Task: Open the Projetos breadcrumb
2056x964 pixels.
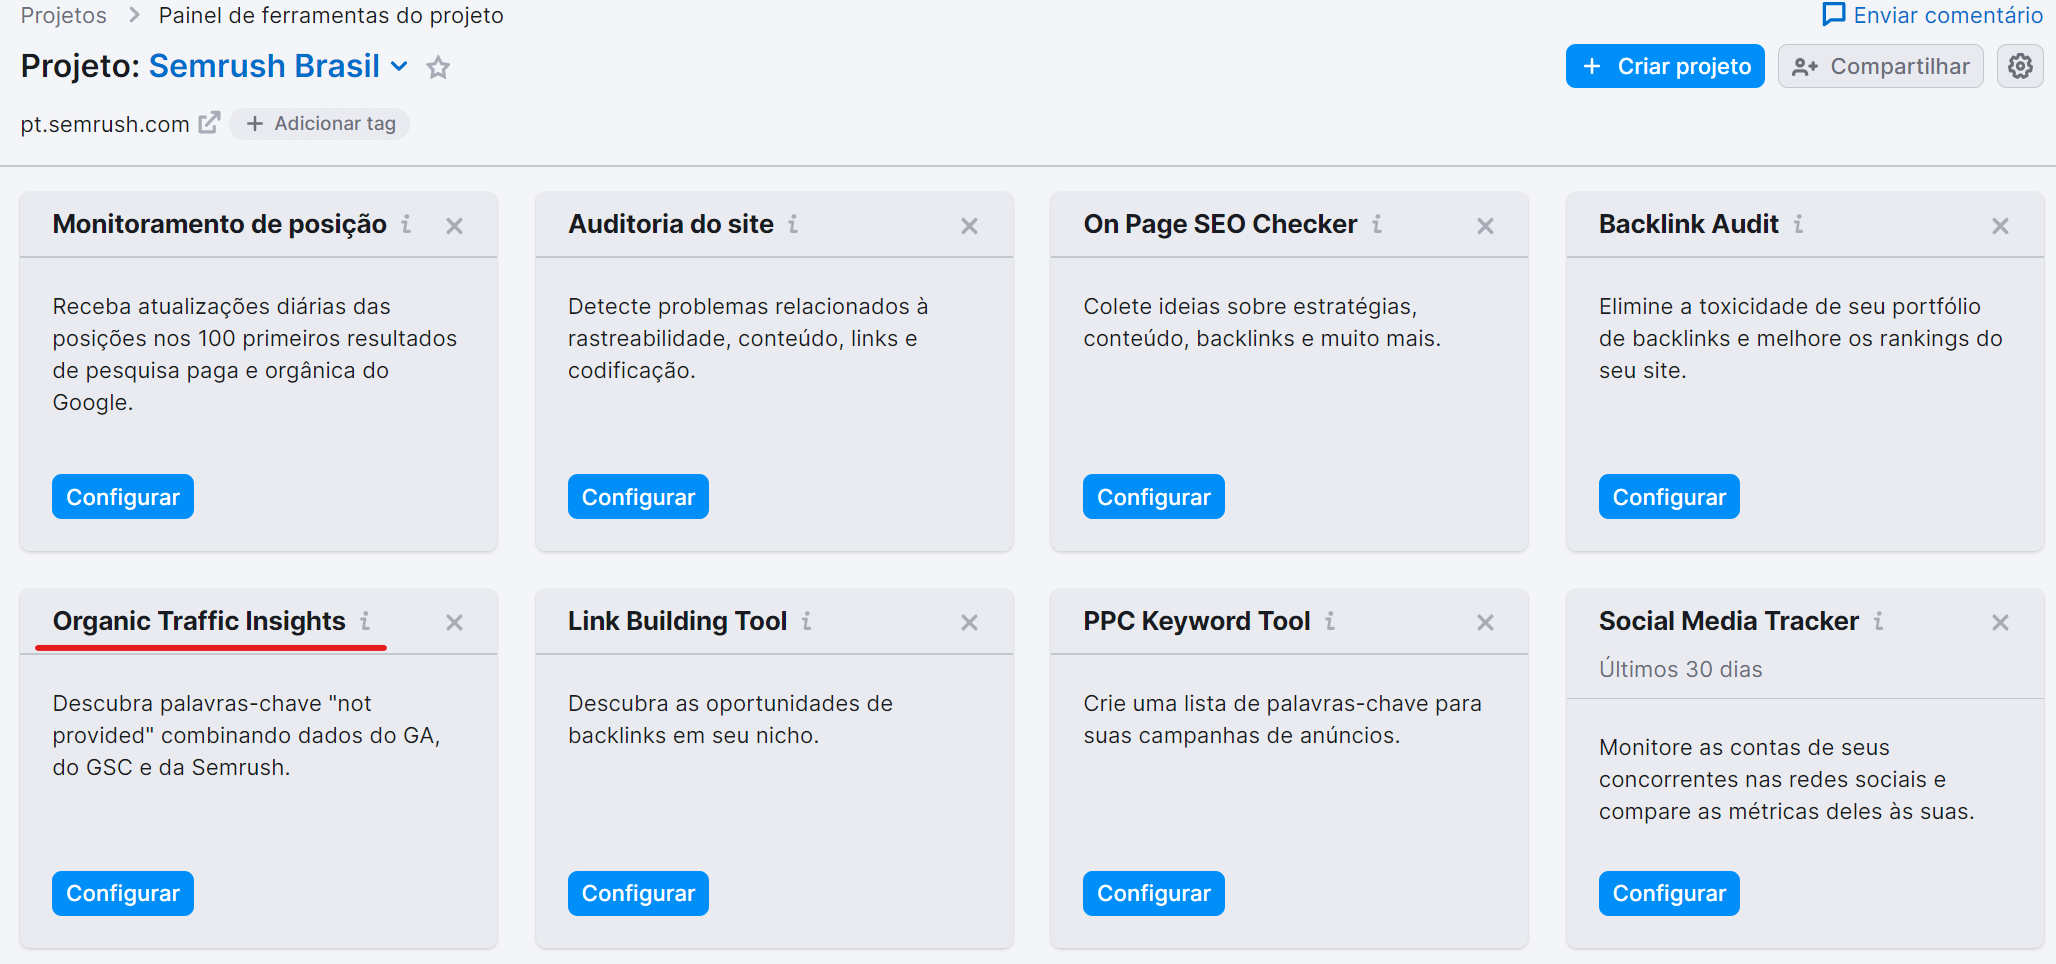Action: tap(63, 15)
